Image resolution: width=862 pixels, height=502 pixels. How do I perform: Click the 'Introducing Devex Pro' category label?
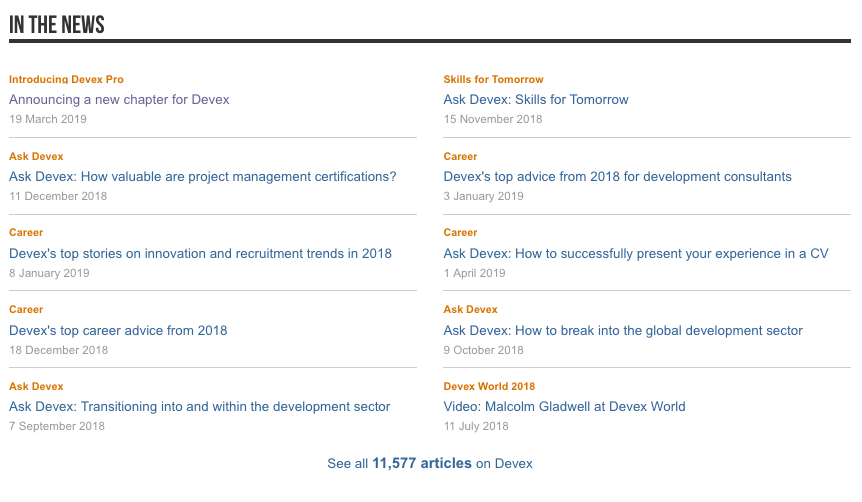(66, 79)
